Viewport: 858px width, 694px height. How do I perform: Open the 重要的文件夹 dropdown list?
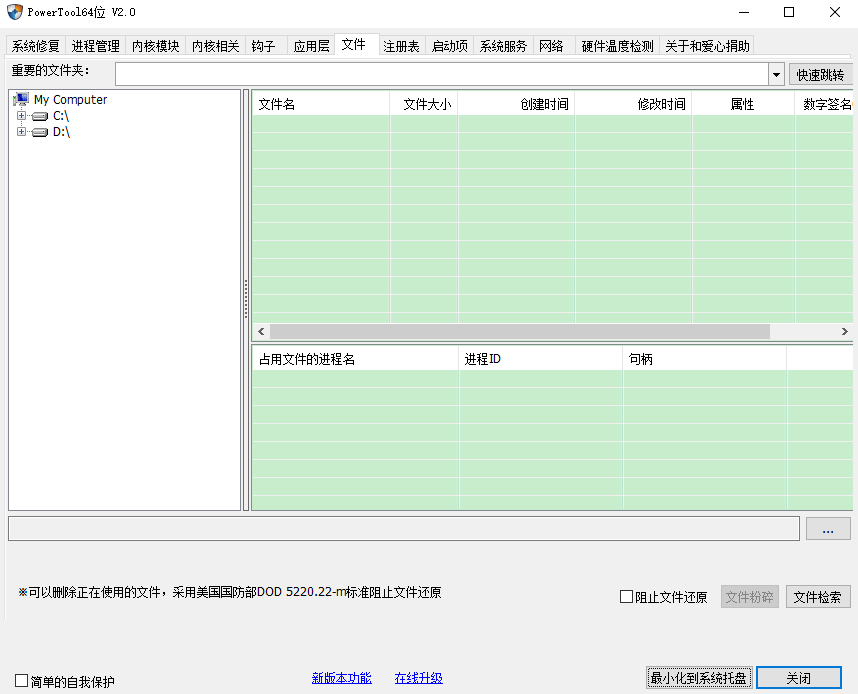(x=777, y=73)
